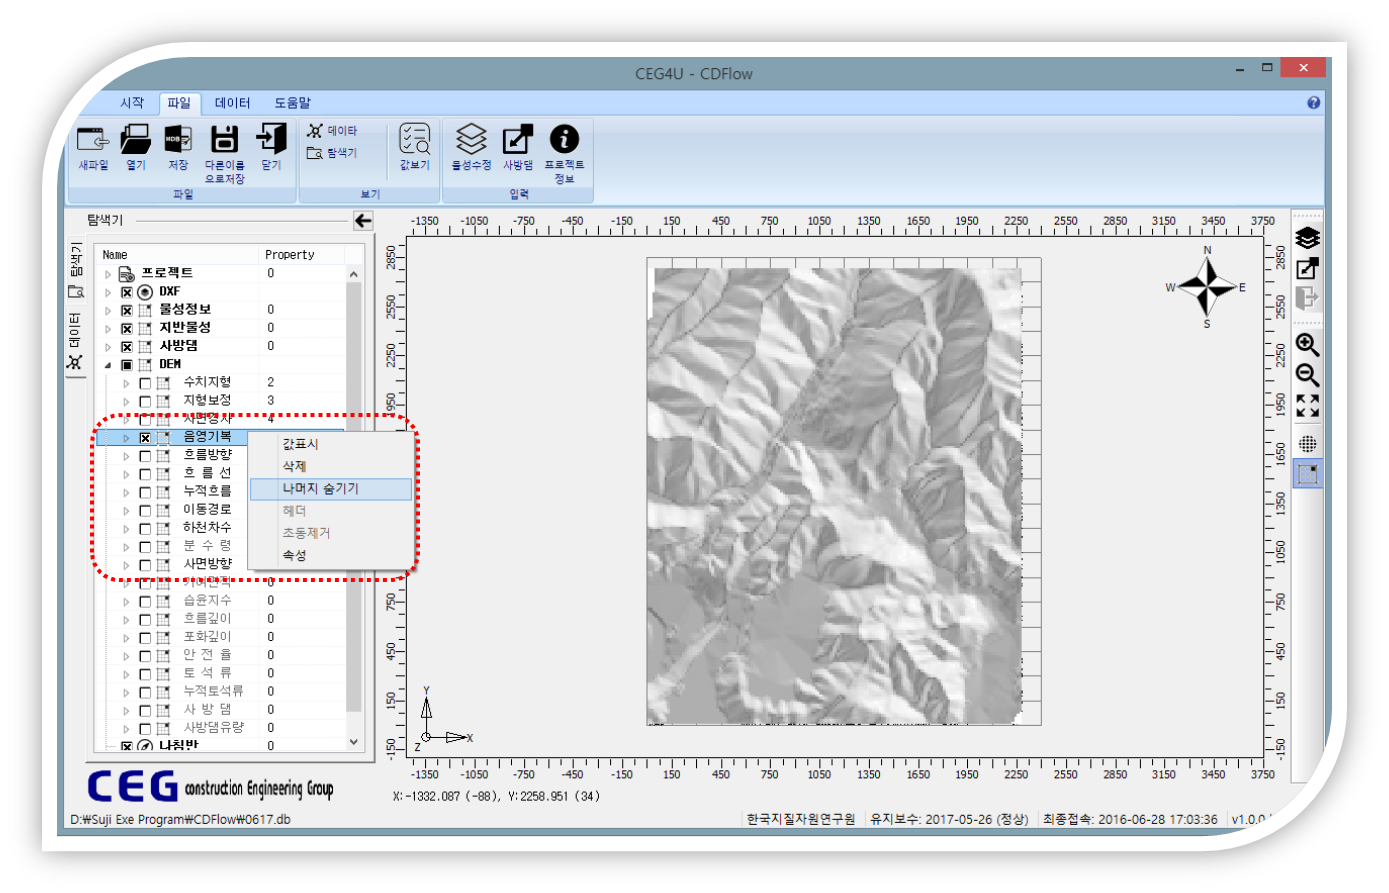
Task: Check the 수치지형 checkbox
Action: tap(145, 383)
